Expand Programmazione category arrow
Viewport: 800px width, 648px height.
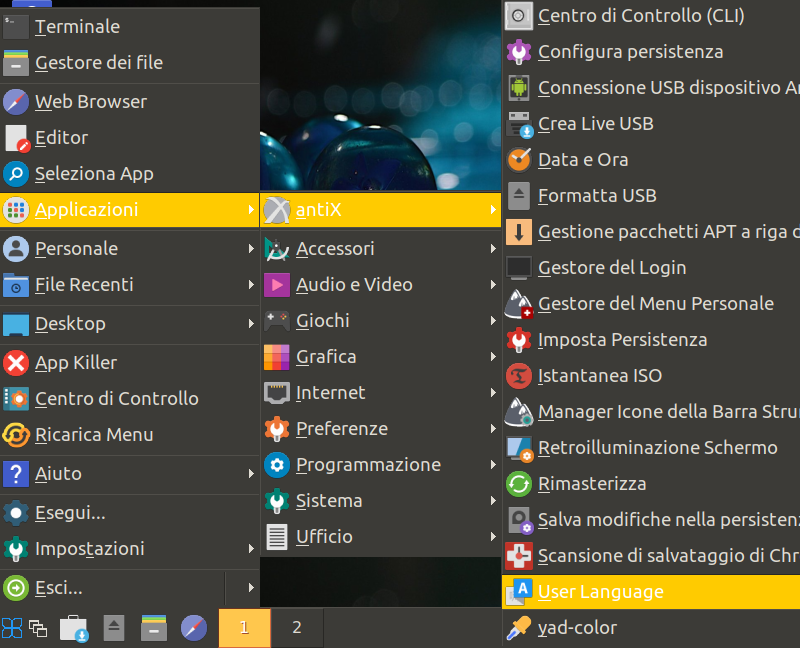493,465
